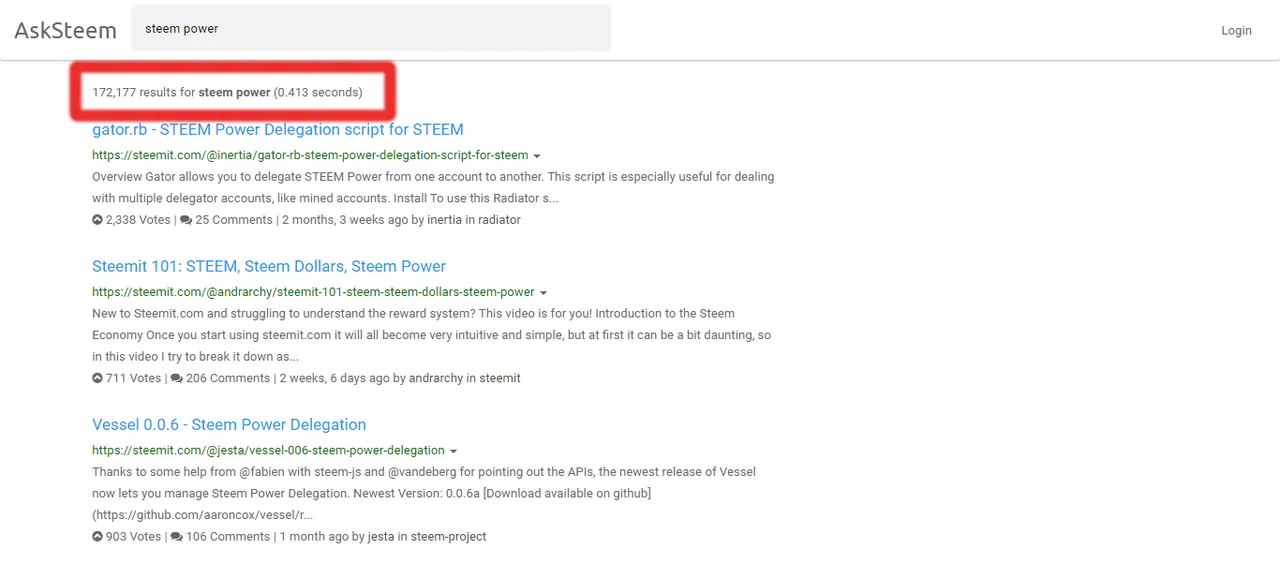Focus the search box containing 'steem power'
The width and height of the screenshot is (1280, 562).
click(x=371, y=28)
